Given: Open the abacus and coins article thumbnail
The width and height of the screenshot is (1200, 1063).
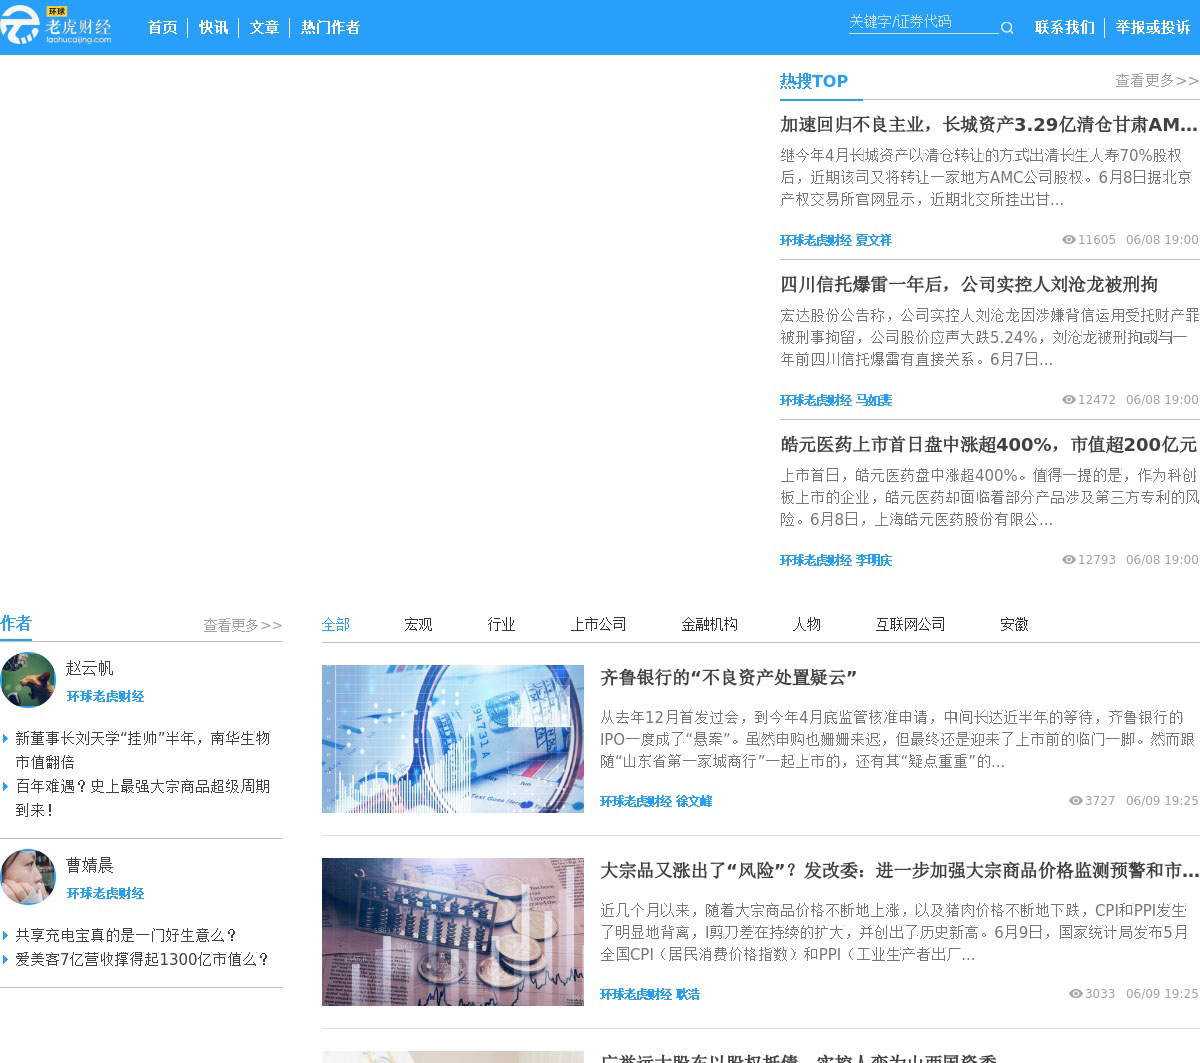Looking at the screenshot, I should (452, 932).
